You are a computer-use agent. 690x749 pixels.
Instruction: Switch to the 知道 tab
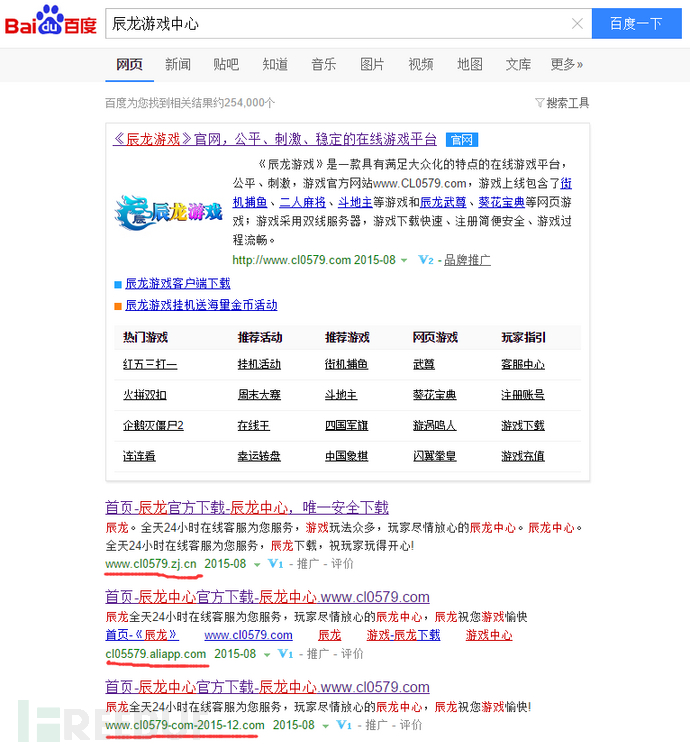(x=275, y=64)
